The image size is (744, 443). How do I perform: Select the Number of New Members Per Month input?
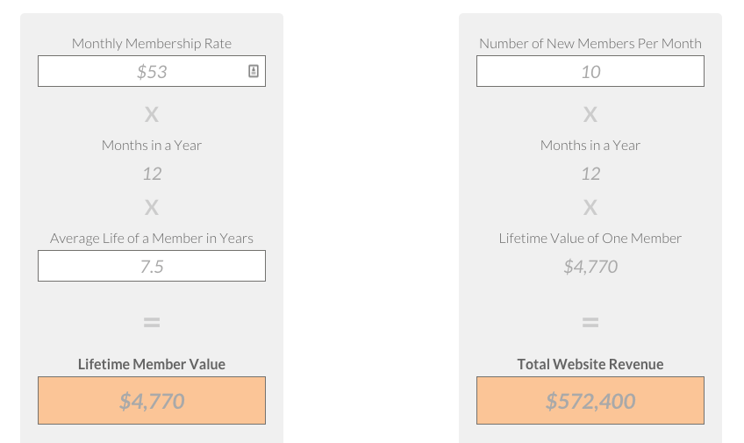click(x=590, y=71)
